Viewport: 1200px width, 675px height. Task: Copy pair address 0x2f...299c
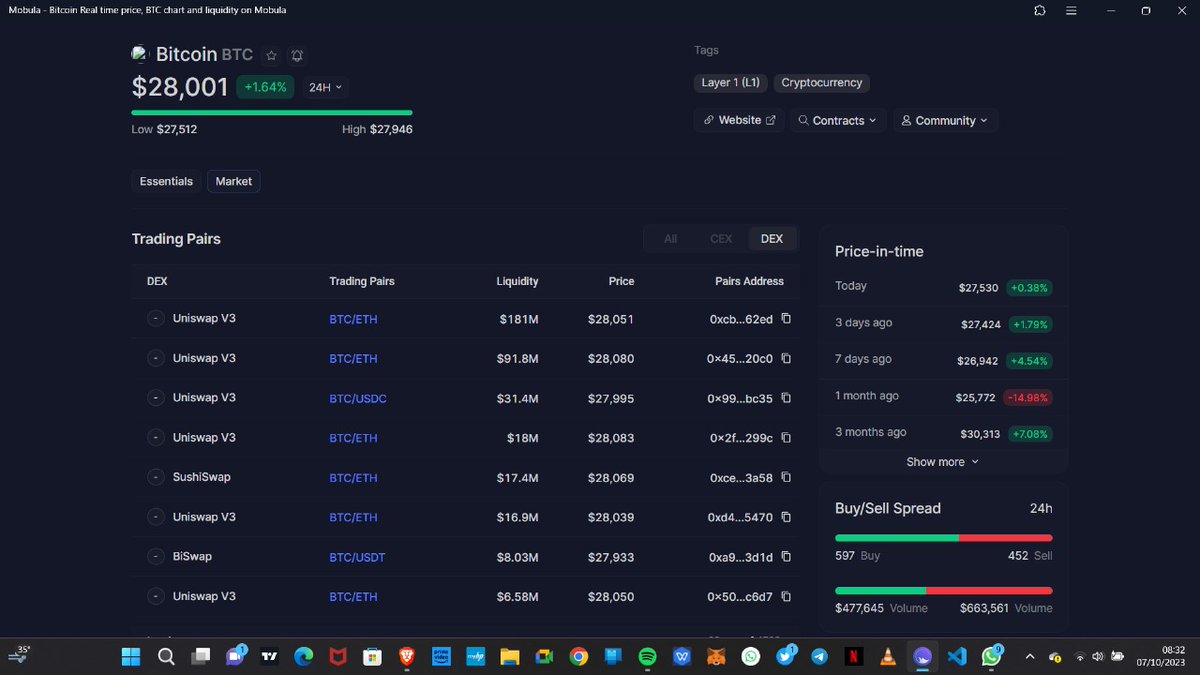(x=786, y=438)
